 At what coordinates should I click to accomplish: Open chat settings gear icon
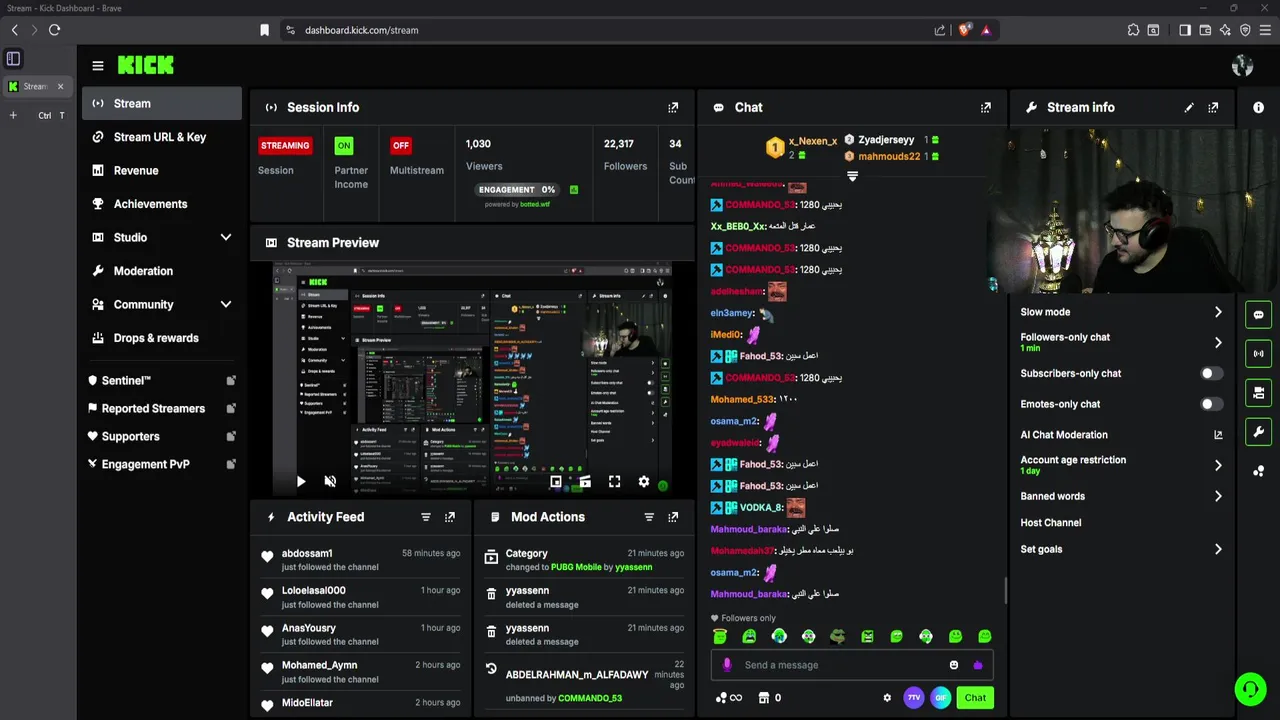pos(887,698)
